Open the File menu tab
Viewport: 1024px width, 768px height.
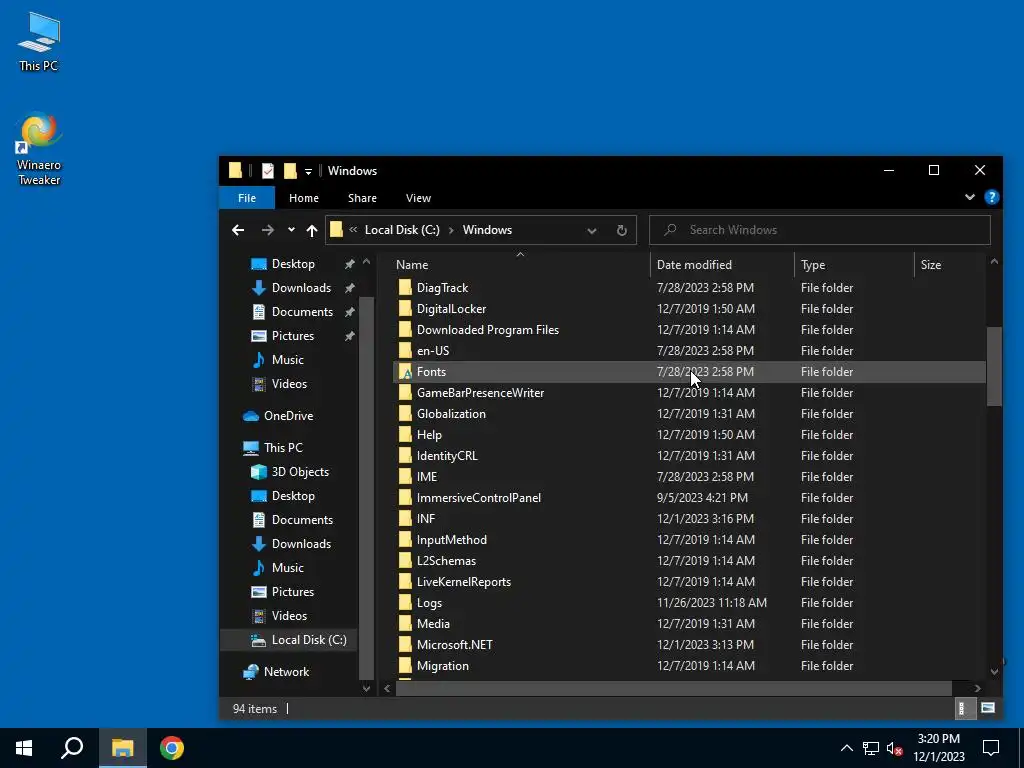(x=247, y=198)
